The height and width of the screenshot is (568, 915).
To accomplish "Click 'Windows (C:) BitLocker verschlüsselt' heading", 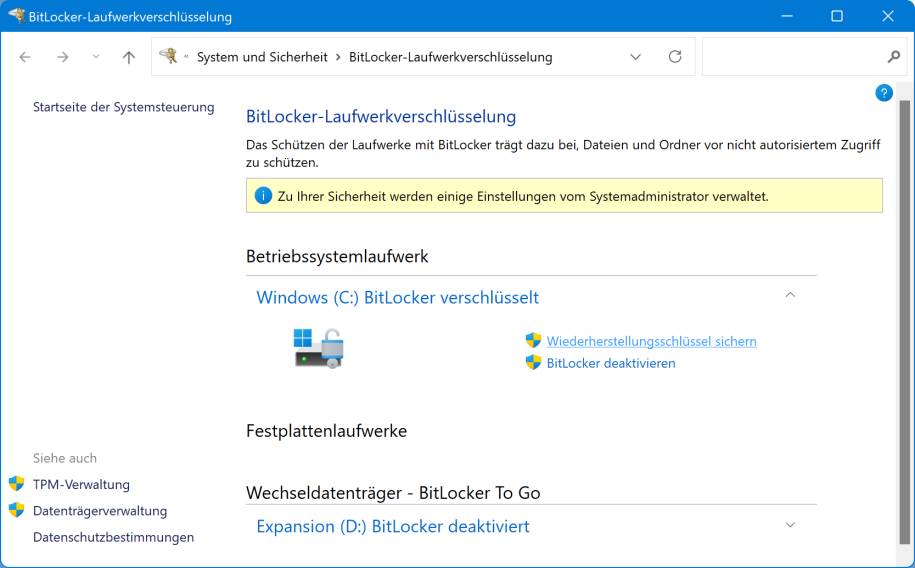I will pyautogui.click(x=397, y=298).
